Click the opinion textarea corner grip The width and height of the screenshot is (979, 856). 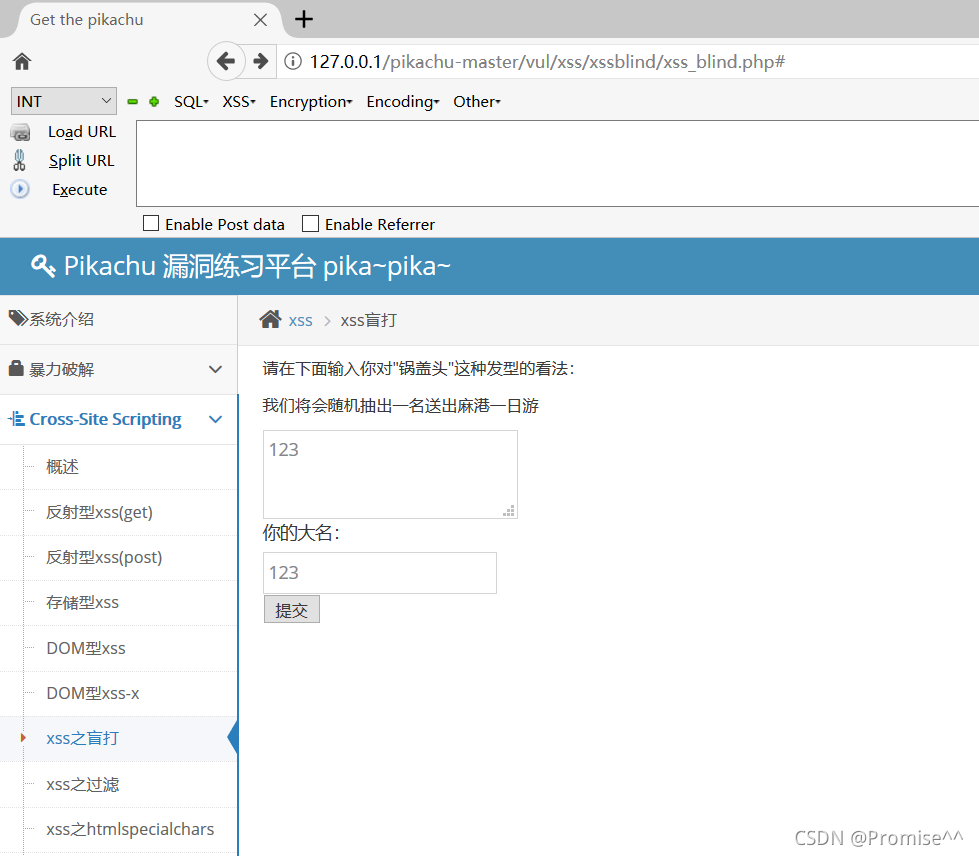[x=509, y=511]
